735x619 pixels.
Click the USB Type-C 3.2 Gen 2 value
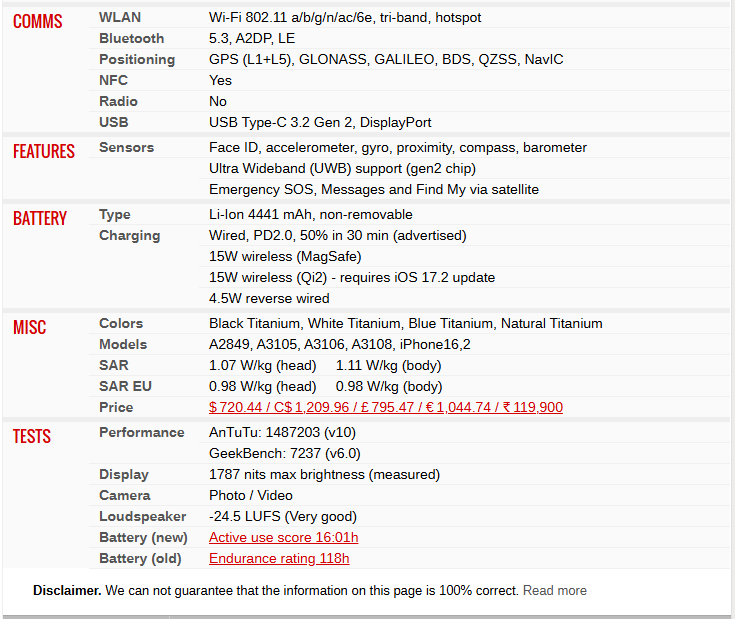tap(320, 122)
